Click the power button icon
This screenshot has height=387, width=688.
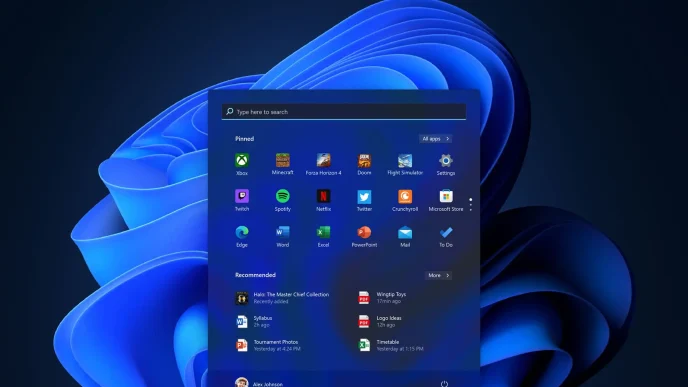click(x=444, y=383)
